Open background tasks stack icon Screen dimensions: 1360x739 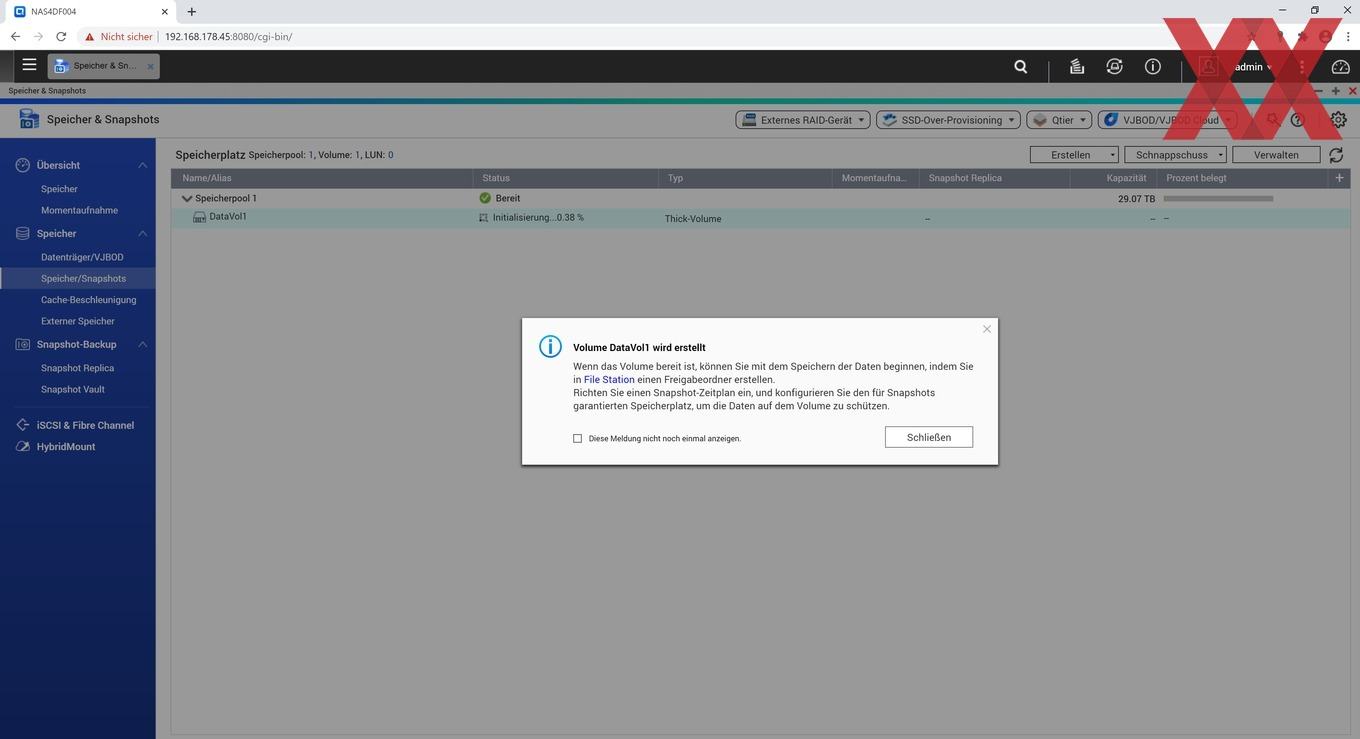(x=1077, y=66)
